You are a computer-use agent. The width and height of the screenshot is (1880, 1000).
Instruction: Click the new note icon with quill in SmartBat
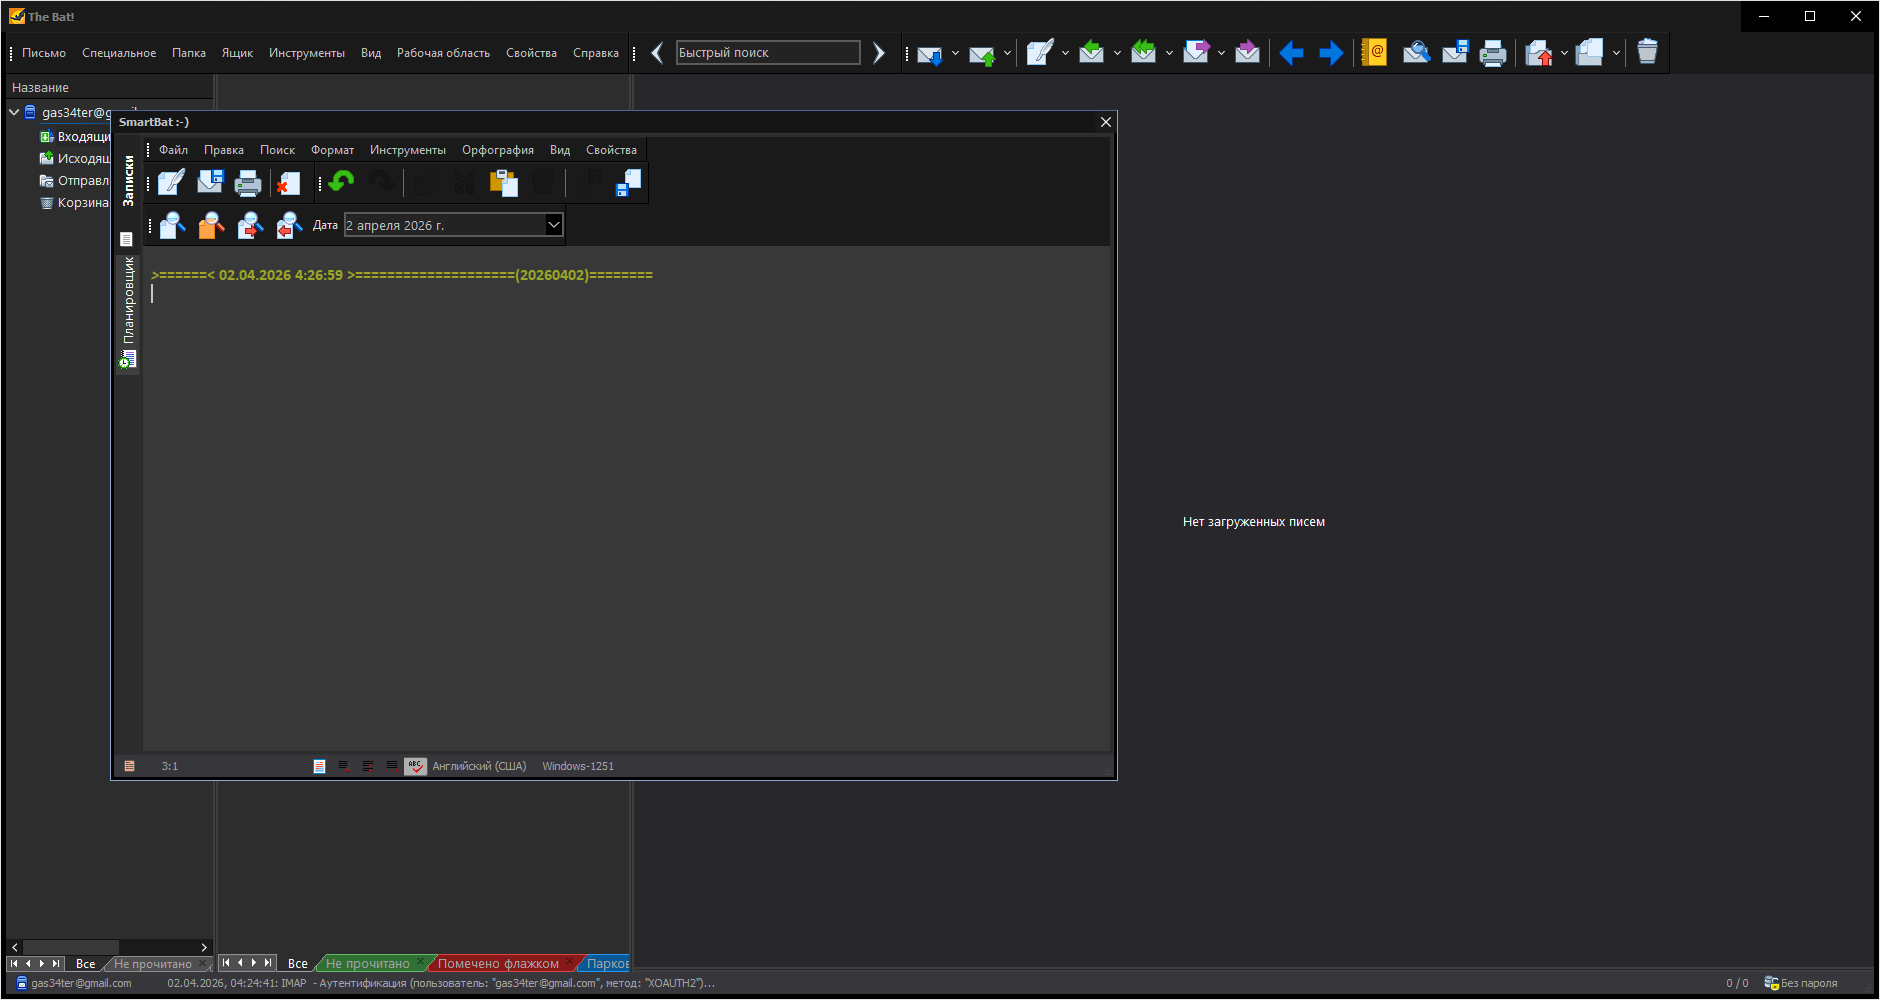171,183
